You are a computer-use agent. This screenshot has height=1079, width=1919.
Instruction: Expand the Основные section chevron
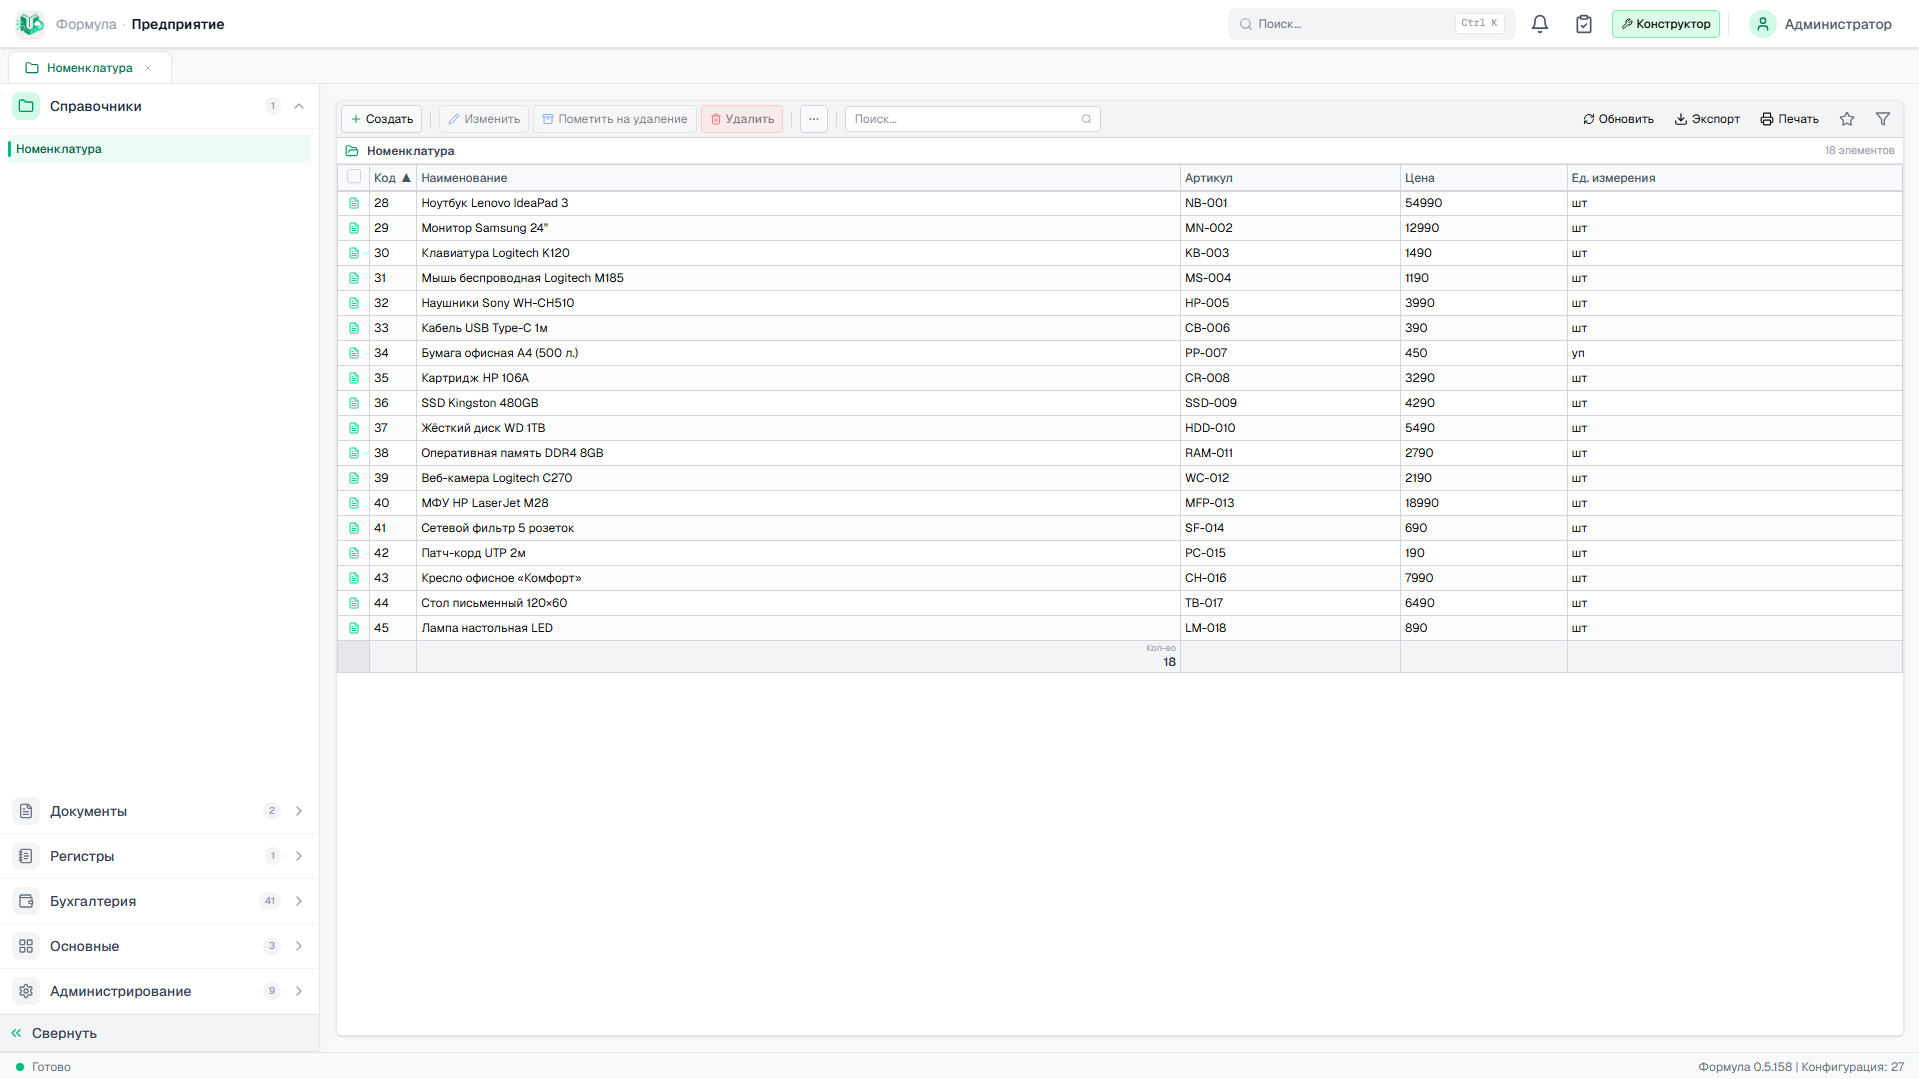pos(299,946)
